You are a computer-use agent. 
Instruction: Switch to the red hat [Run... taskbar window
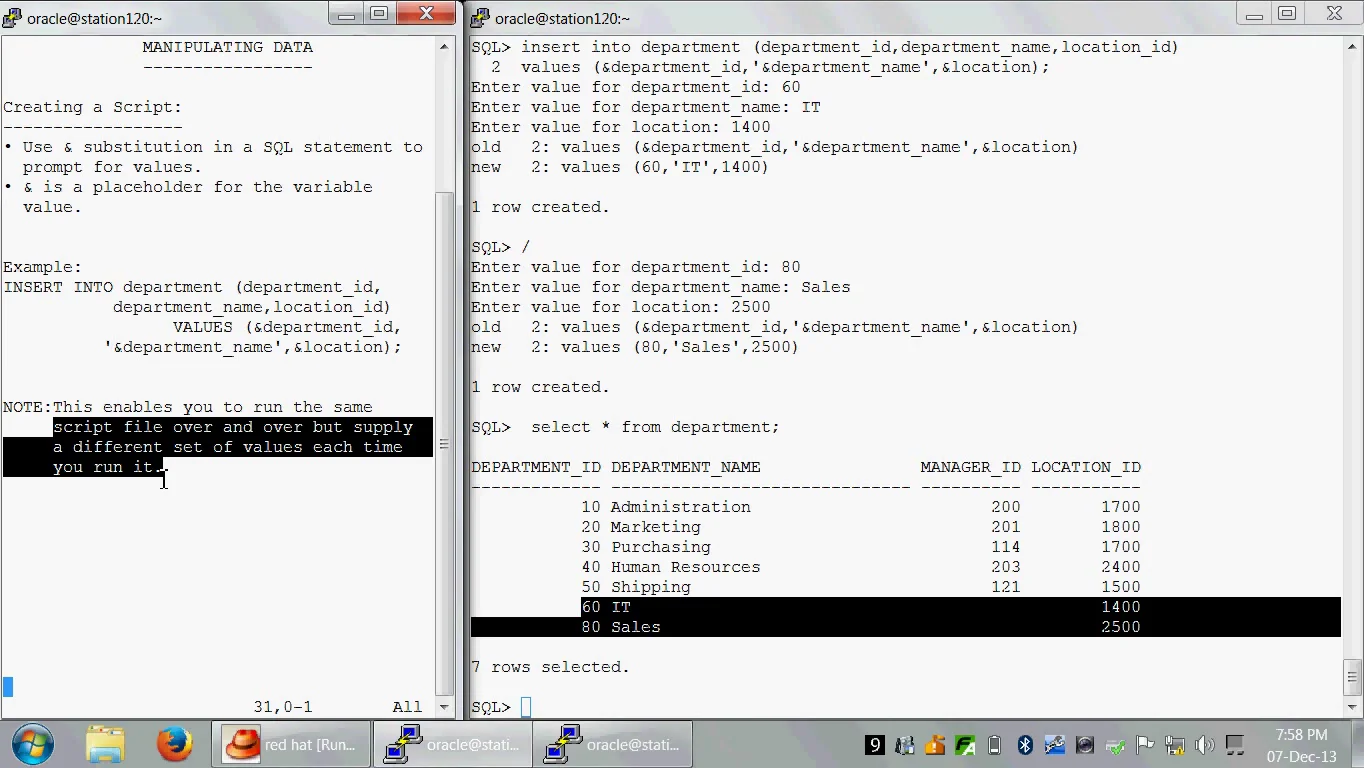[x=290, y=745]
